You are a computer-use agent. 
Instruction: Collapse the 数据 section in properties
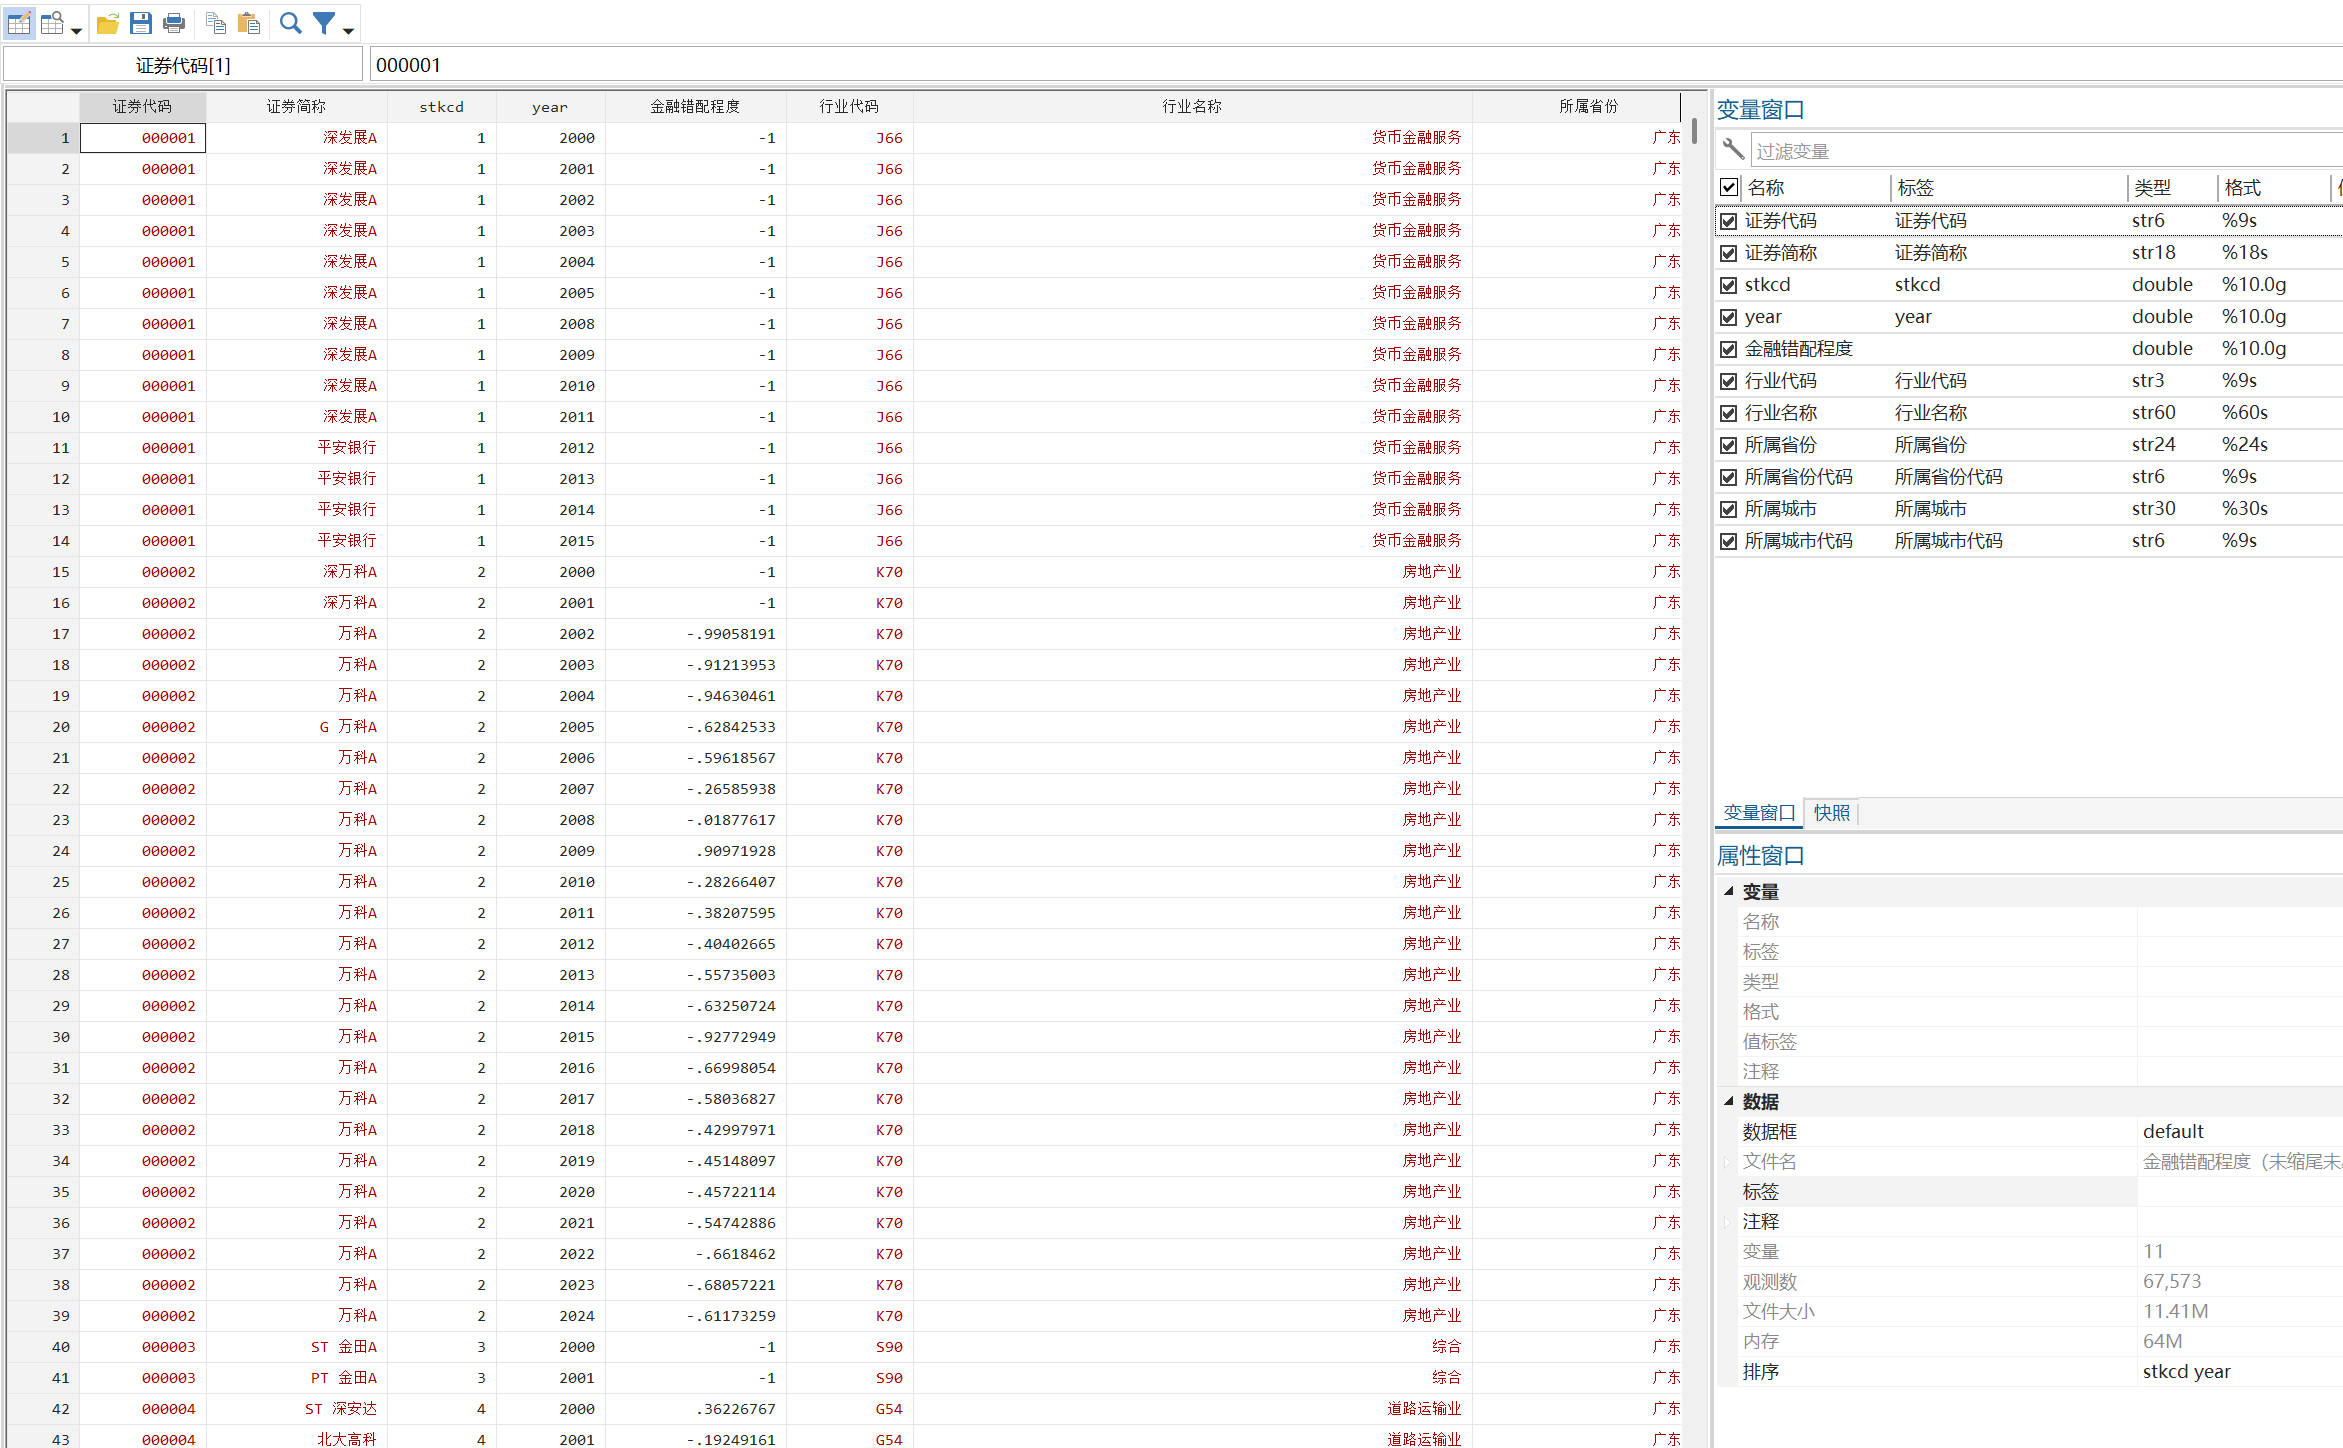pos(1728,1101)
